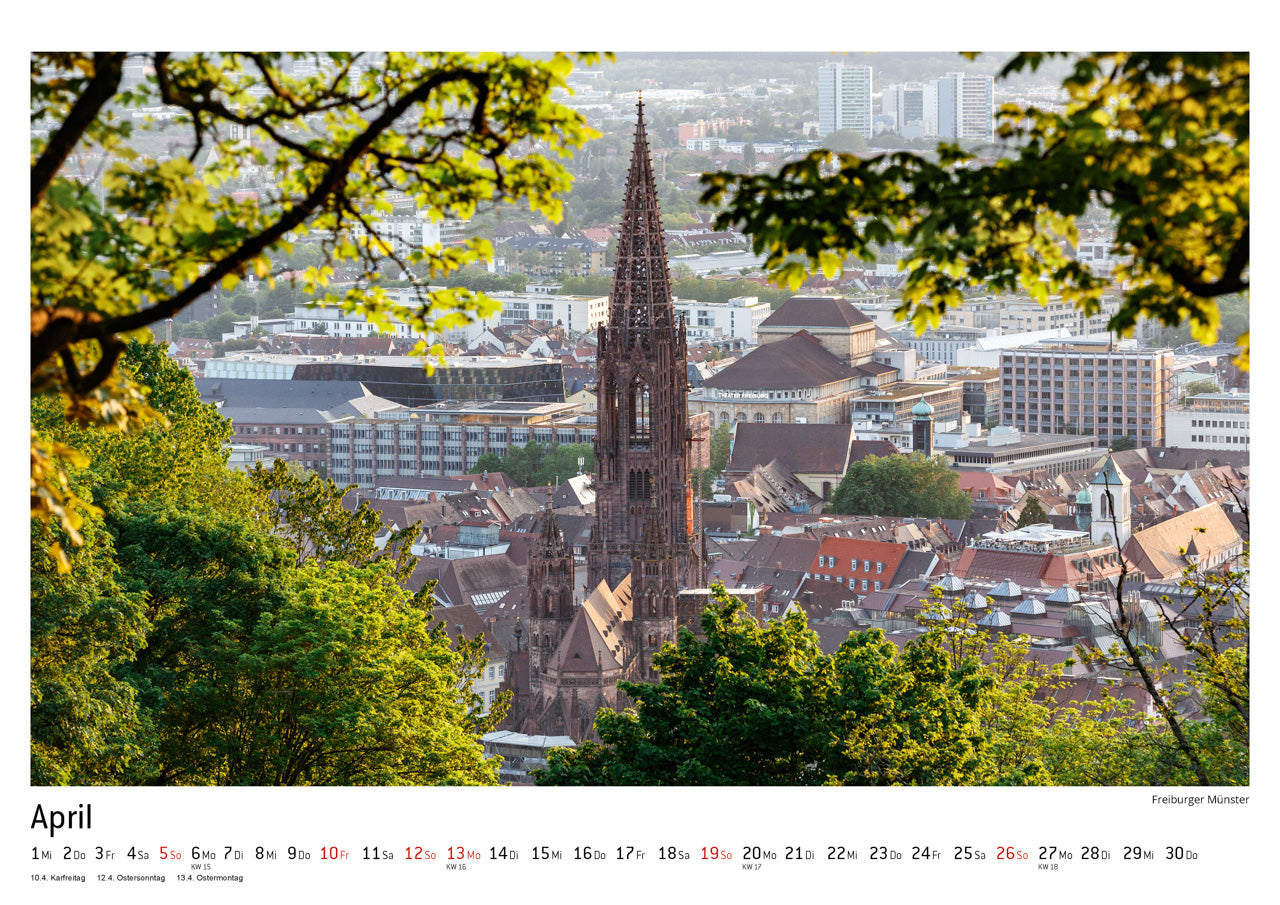Viewport: 1280px width, 905px height.
Task: Select date 1 Mi in calendar row
Action: tap(41, 854)
